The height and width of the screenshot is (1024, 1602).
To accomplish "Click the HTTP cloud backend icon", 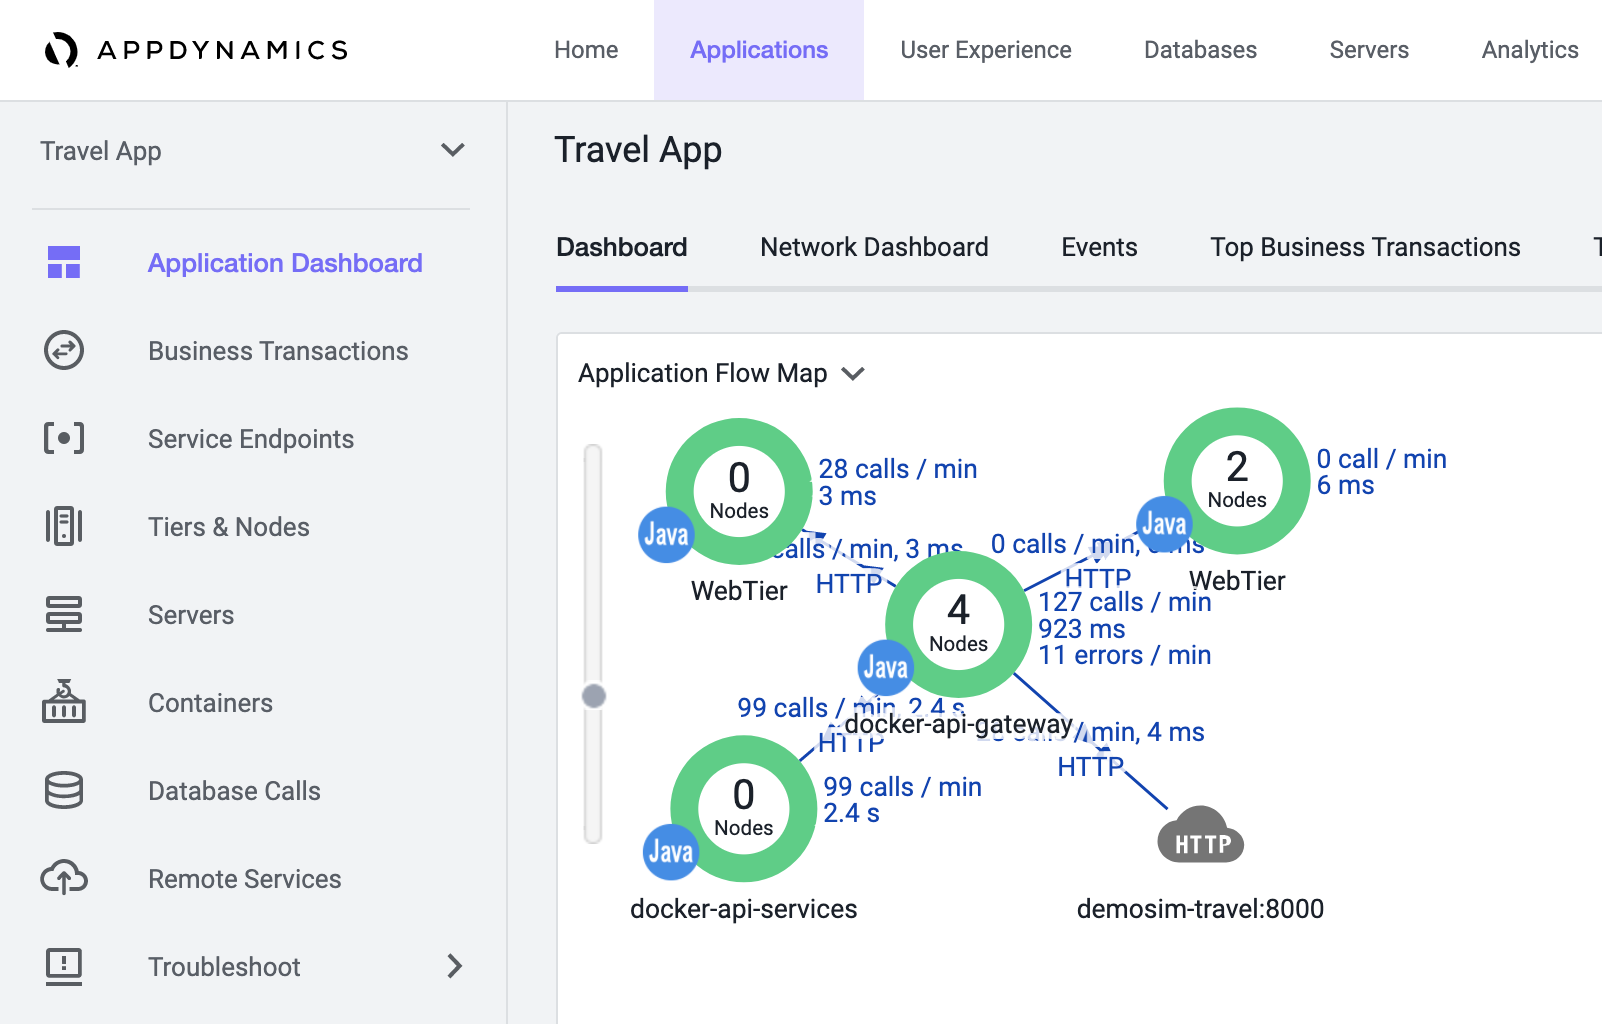I will click(1201, 836).
